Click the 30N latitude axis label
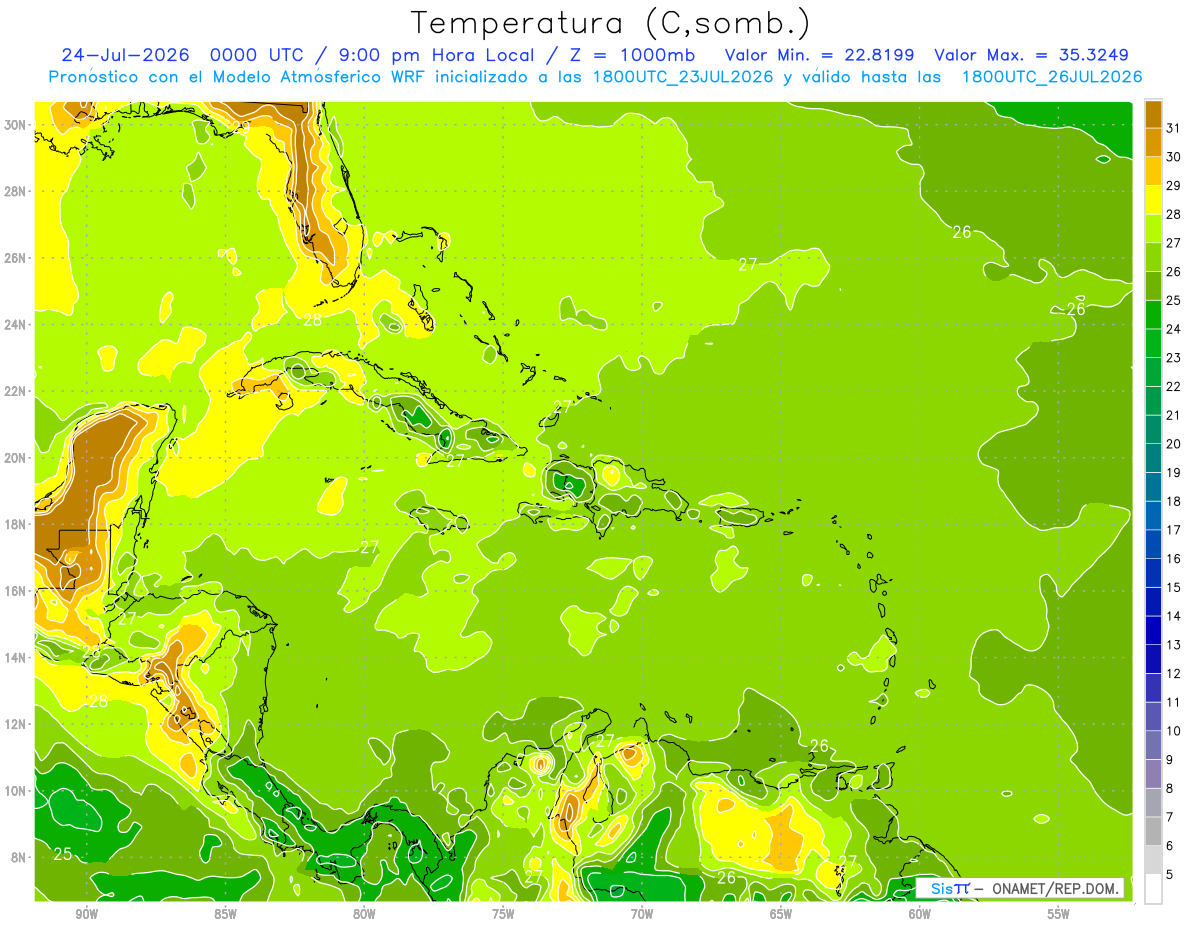The height and width of the screenshot is (927, 1200). (16, 125)
